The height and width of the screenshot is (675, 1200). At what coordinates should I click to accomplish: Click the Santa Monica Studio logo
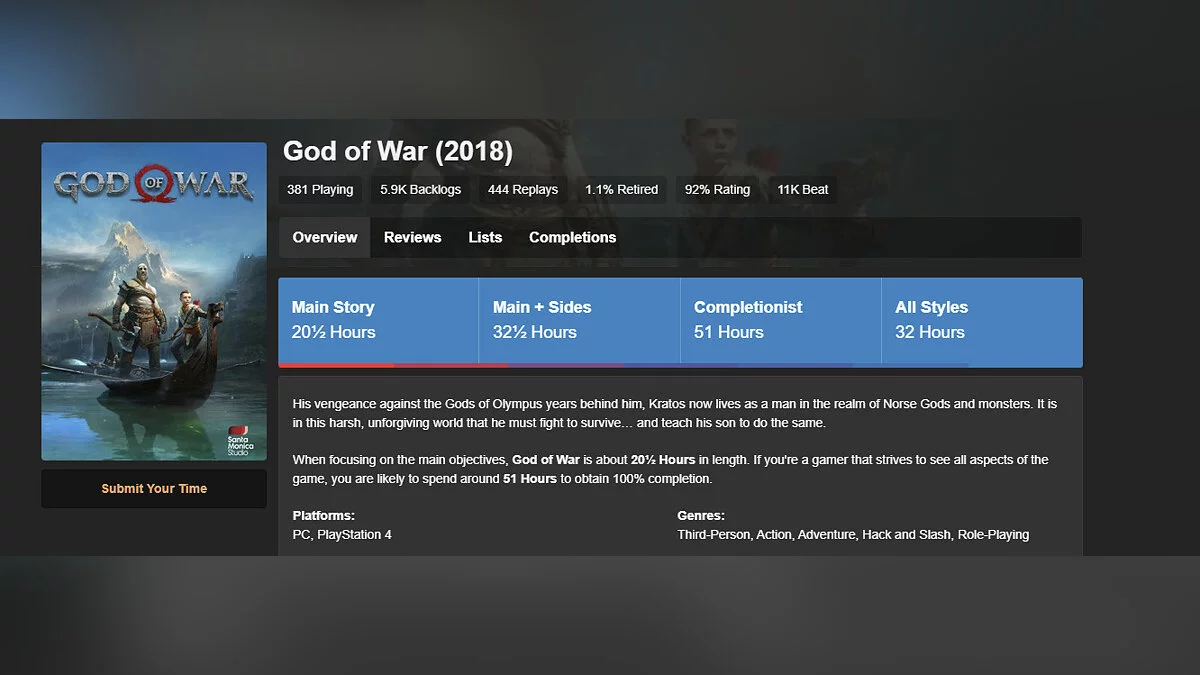click(240, 439)
